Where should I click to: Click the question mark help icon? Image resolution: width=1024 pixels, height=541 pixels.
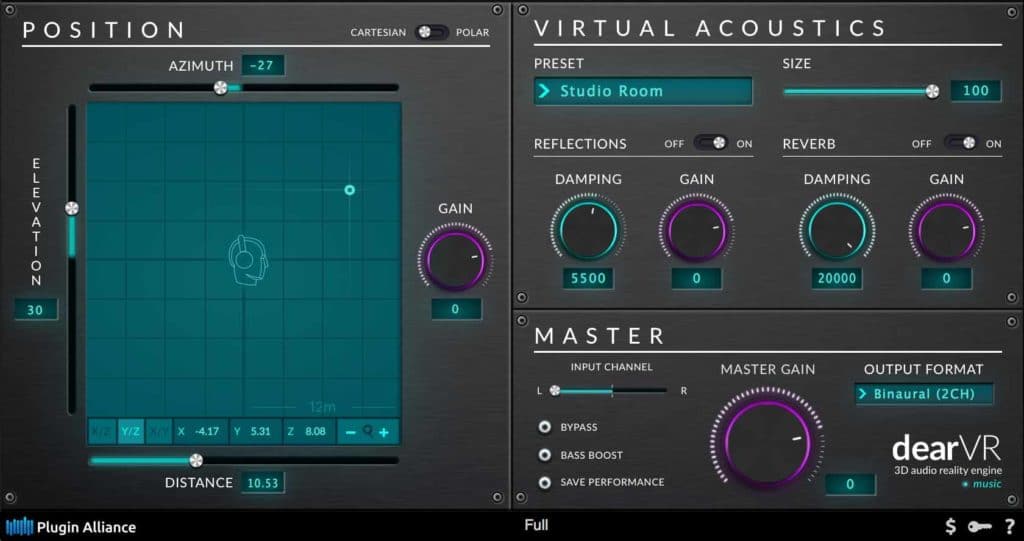(1010, 525)
